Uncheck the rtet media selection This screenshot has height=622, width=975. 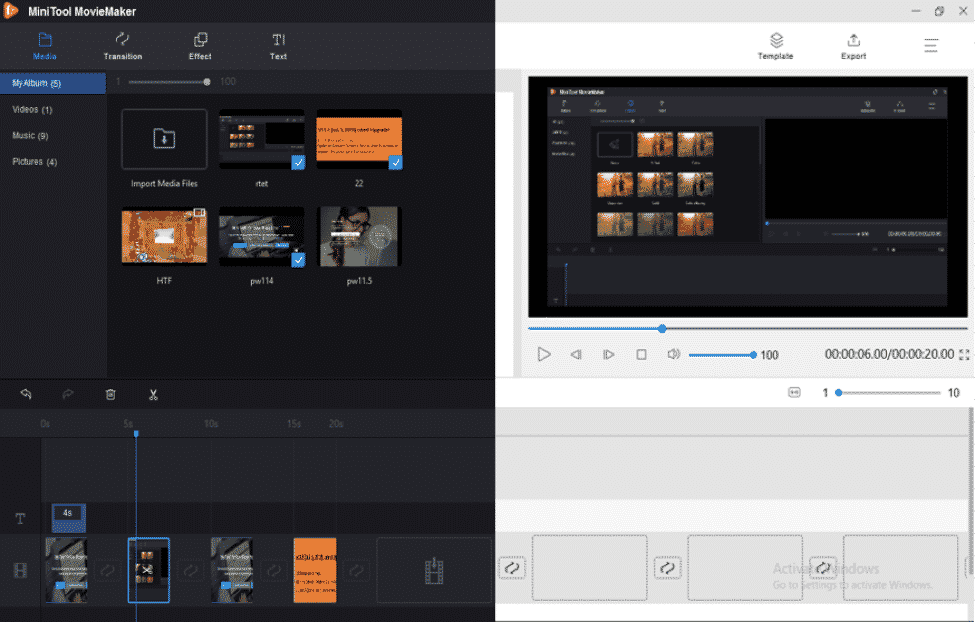(x=299, y=161)
